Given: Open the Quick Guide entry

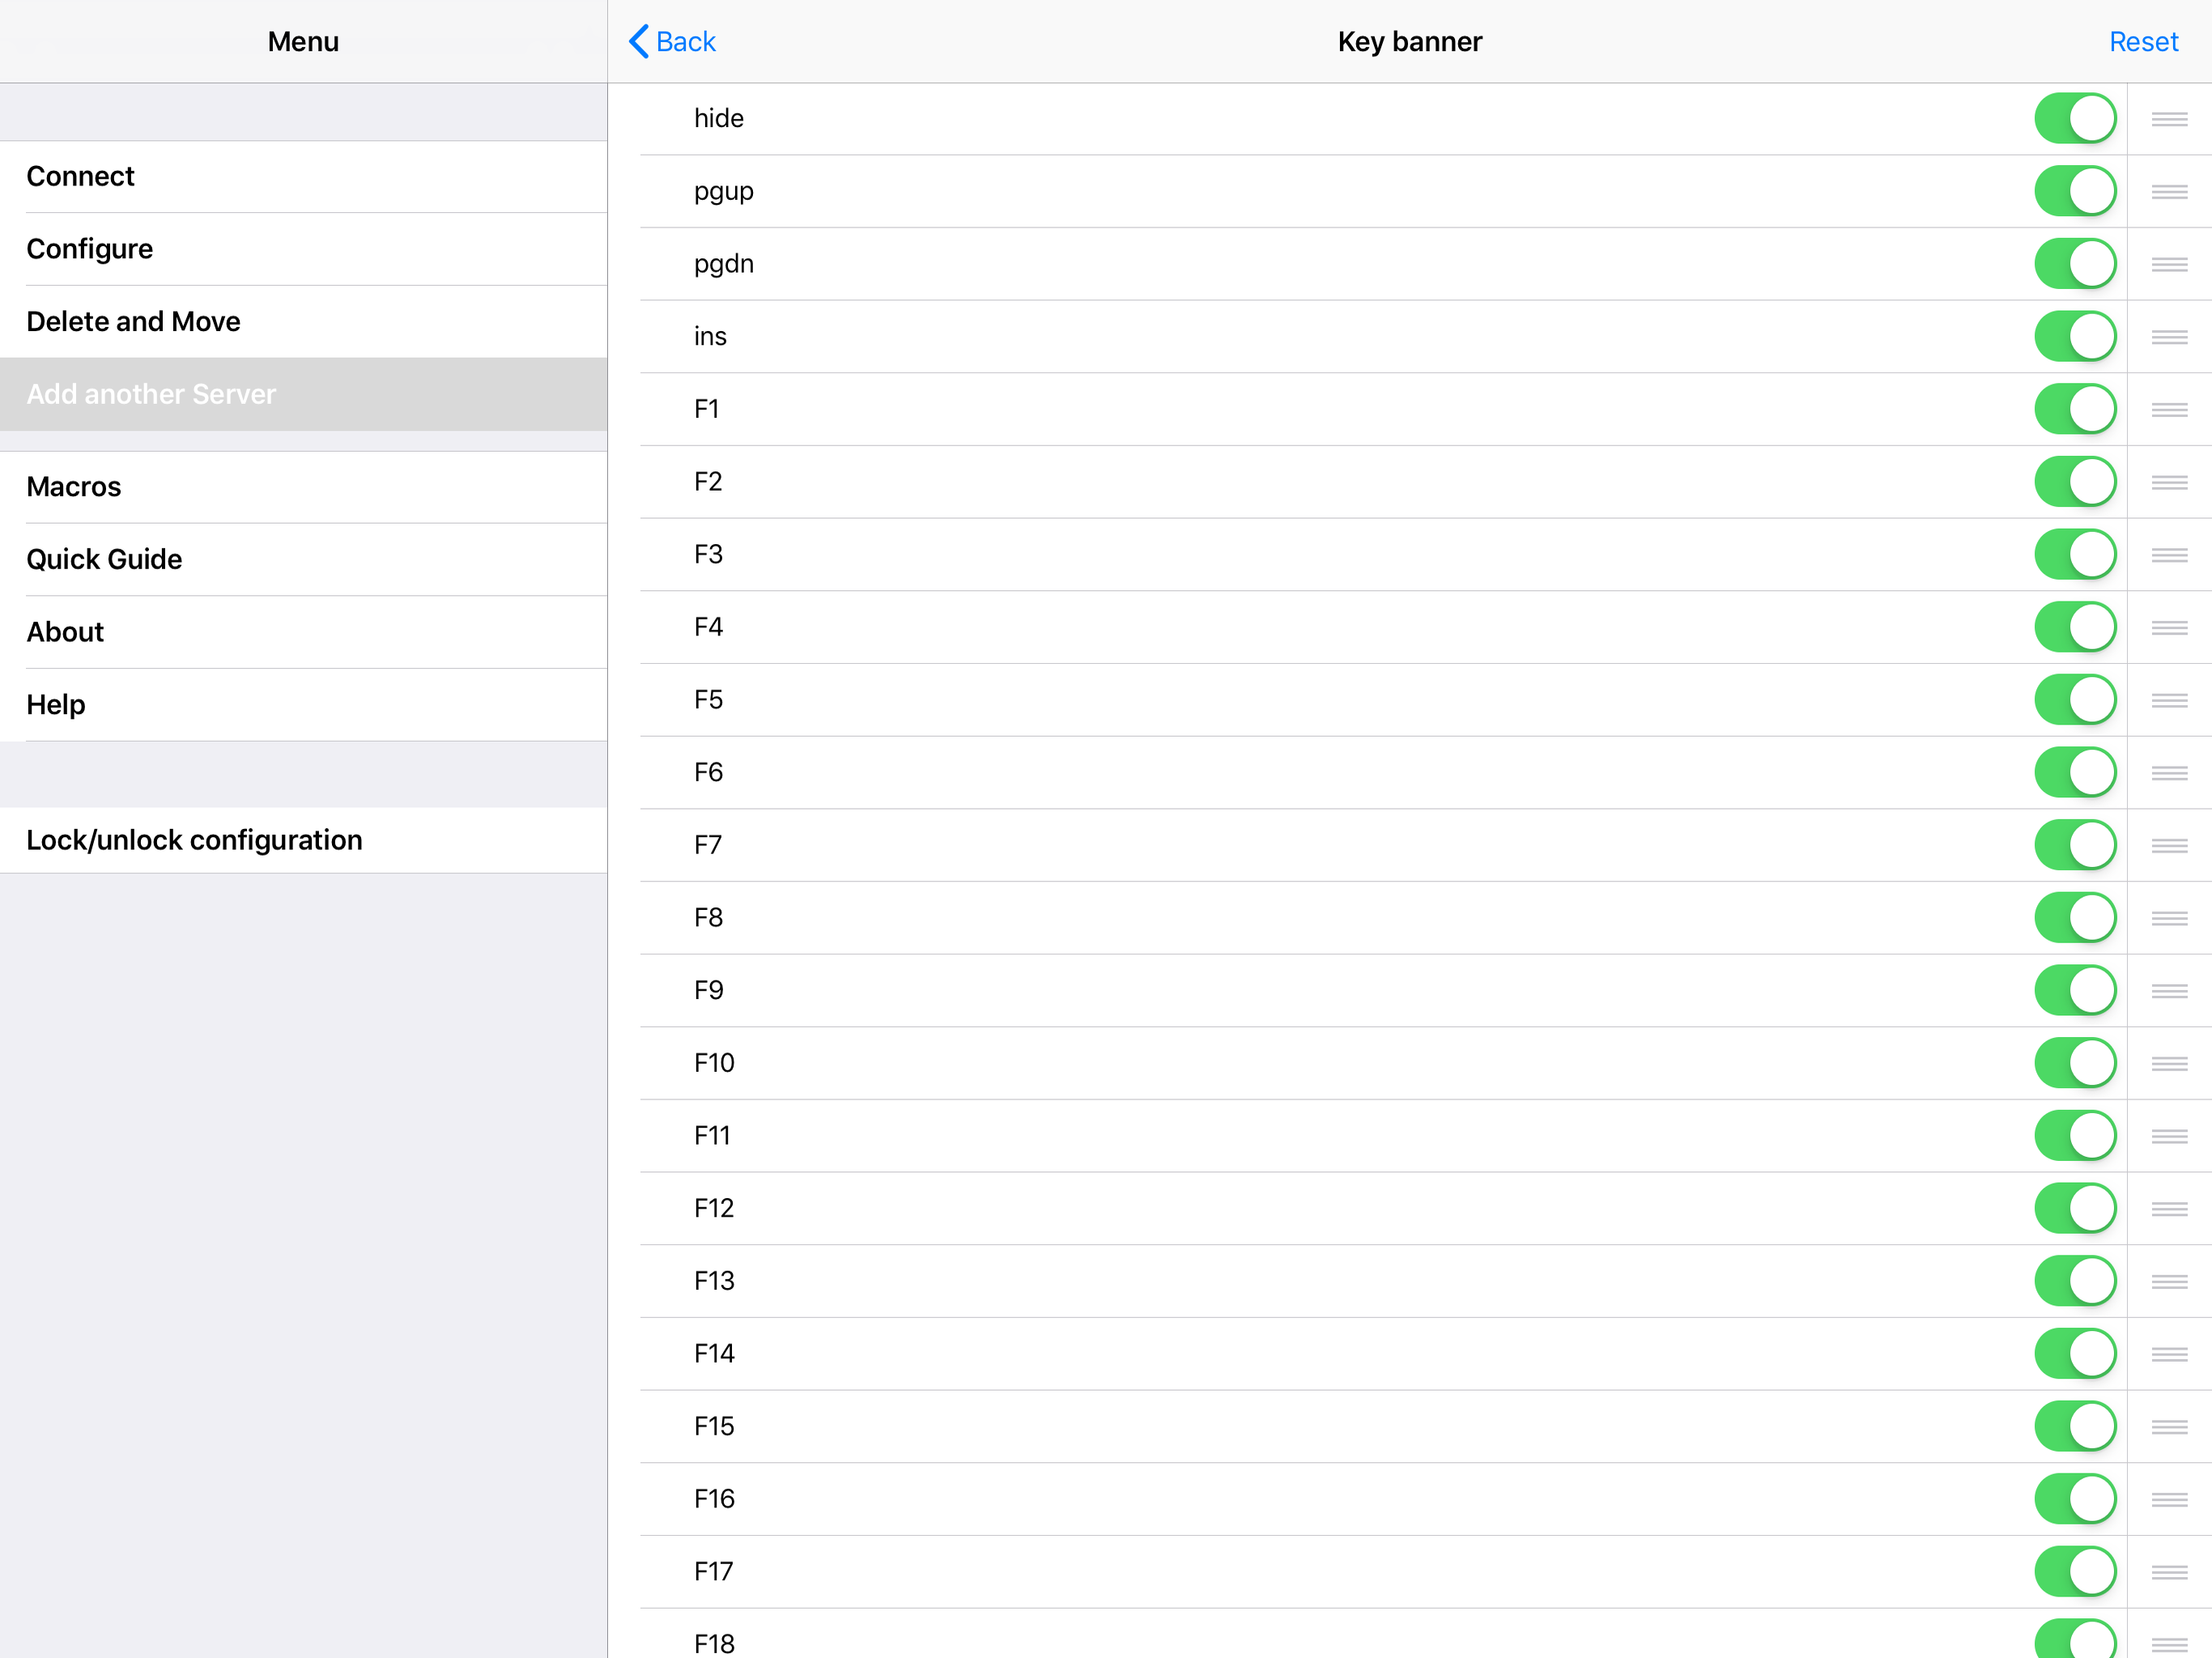Looking at the screenshot, I should [104, 560].
